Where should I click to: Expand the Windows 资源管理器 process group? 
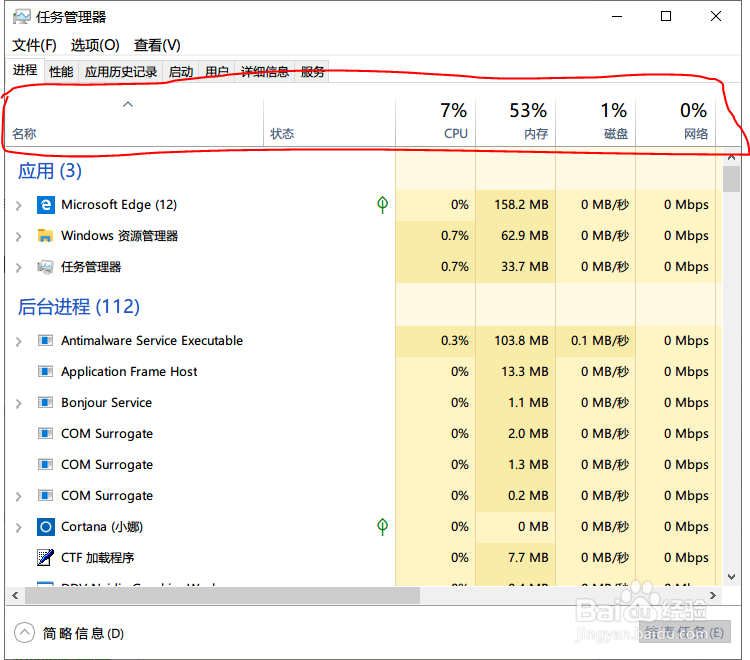click(x=19, y=236)
